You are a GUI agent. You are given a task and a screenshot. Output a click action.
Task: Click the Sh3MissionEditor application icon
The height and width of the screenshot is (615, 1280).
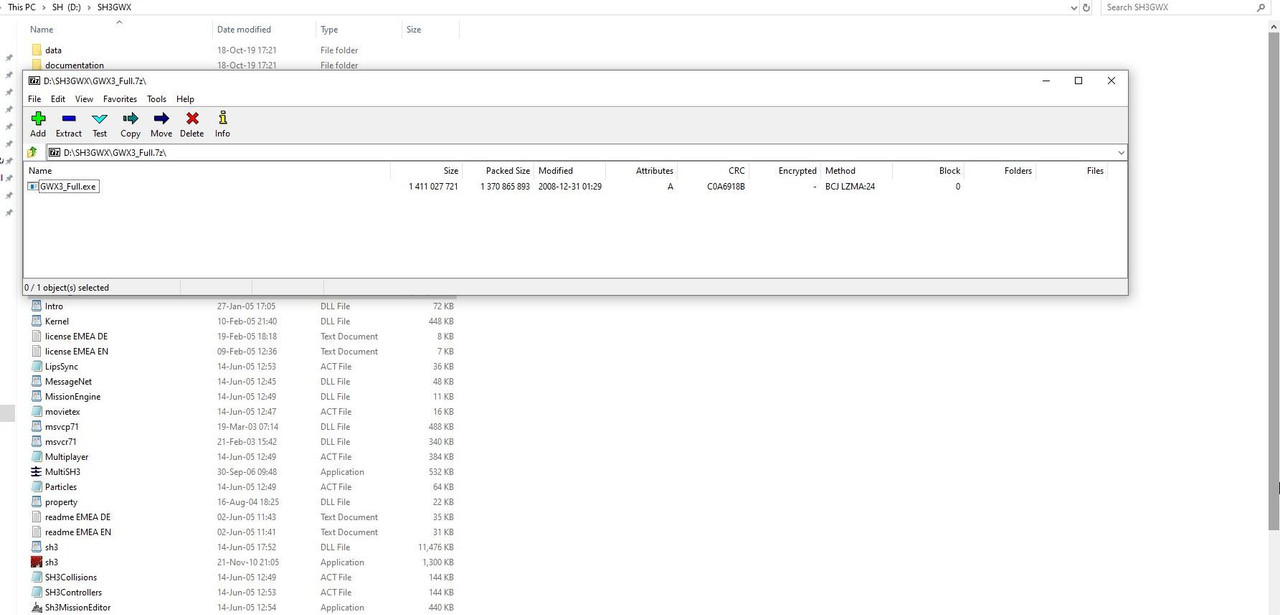coord(36,607)
